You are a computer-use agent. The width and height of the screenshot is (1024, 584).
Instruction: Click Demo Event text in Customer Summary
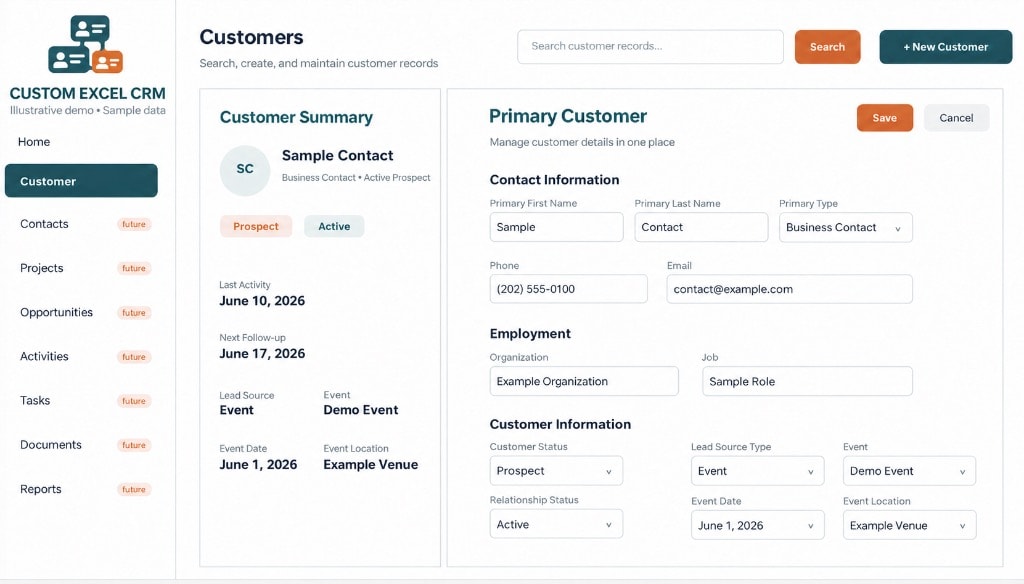pos(360,410)
